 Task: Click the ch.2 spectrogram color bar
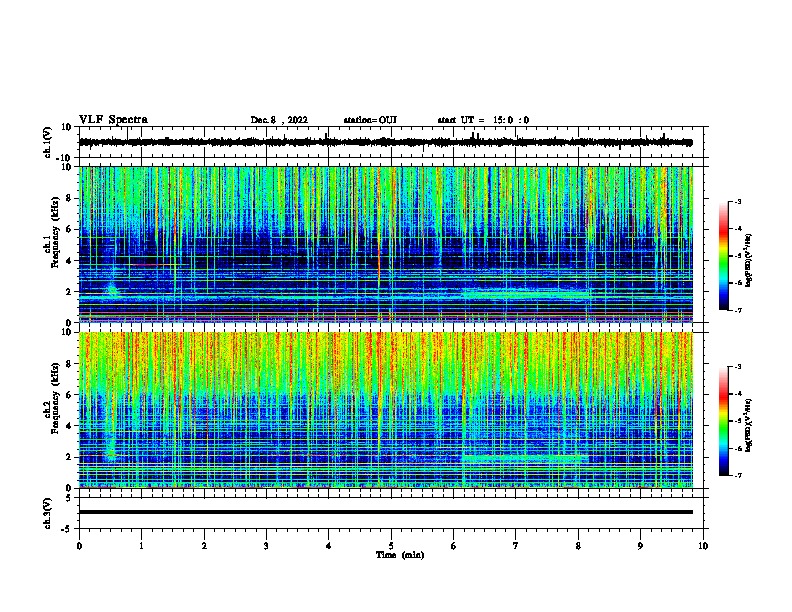pyautogui.click(x=724, y=421)
